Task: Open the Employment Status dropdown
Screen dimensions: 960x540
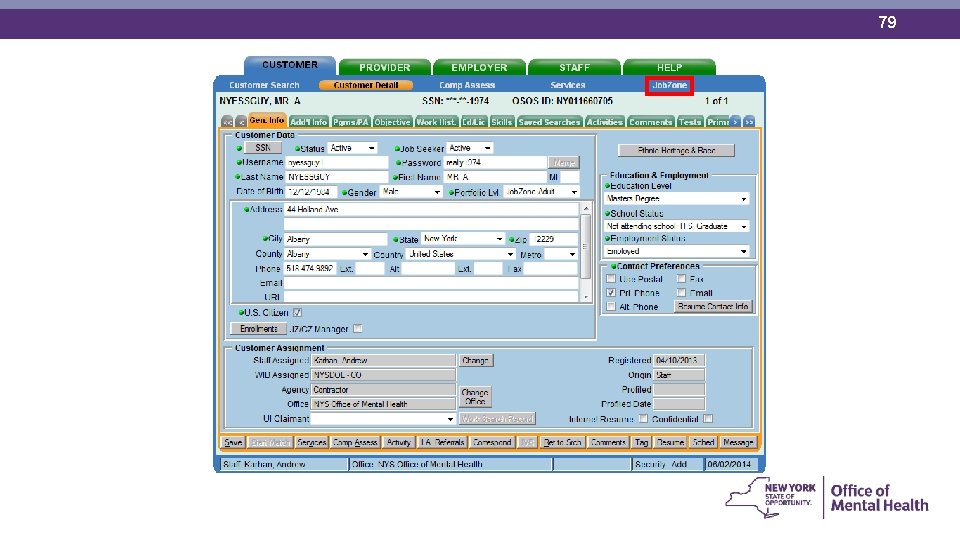Action: (x=744, y=251)
